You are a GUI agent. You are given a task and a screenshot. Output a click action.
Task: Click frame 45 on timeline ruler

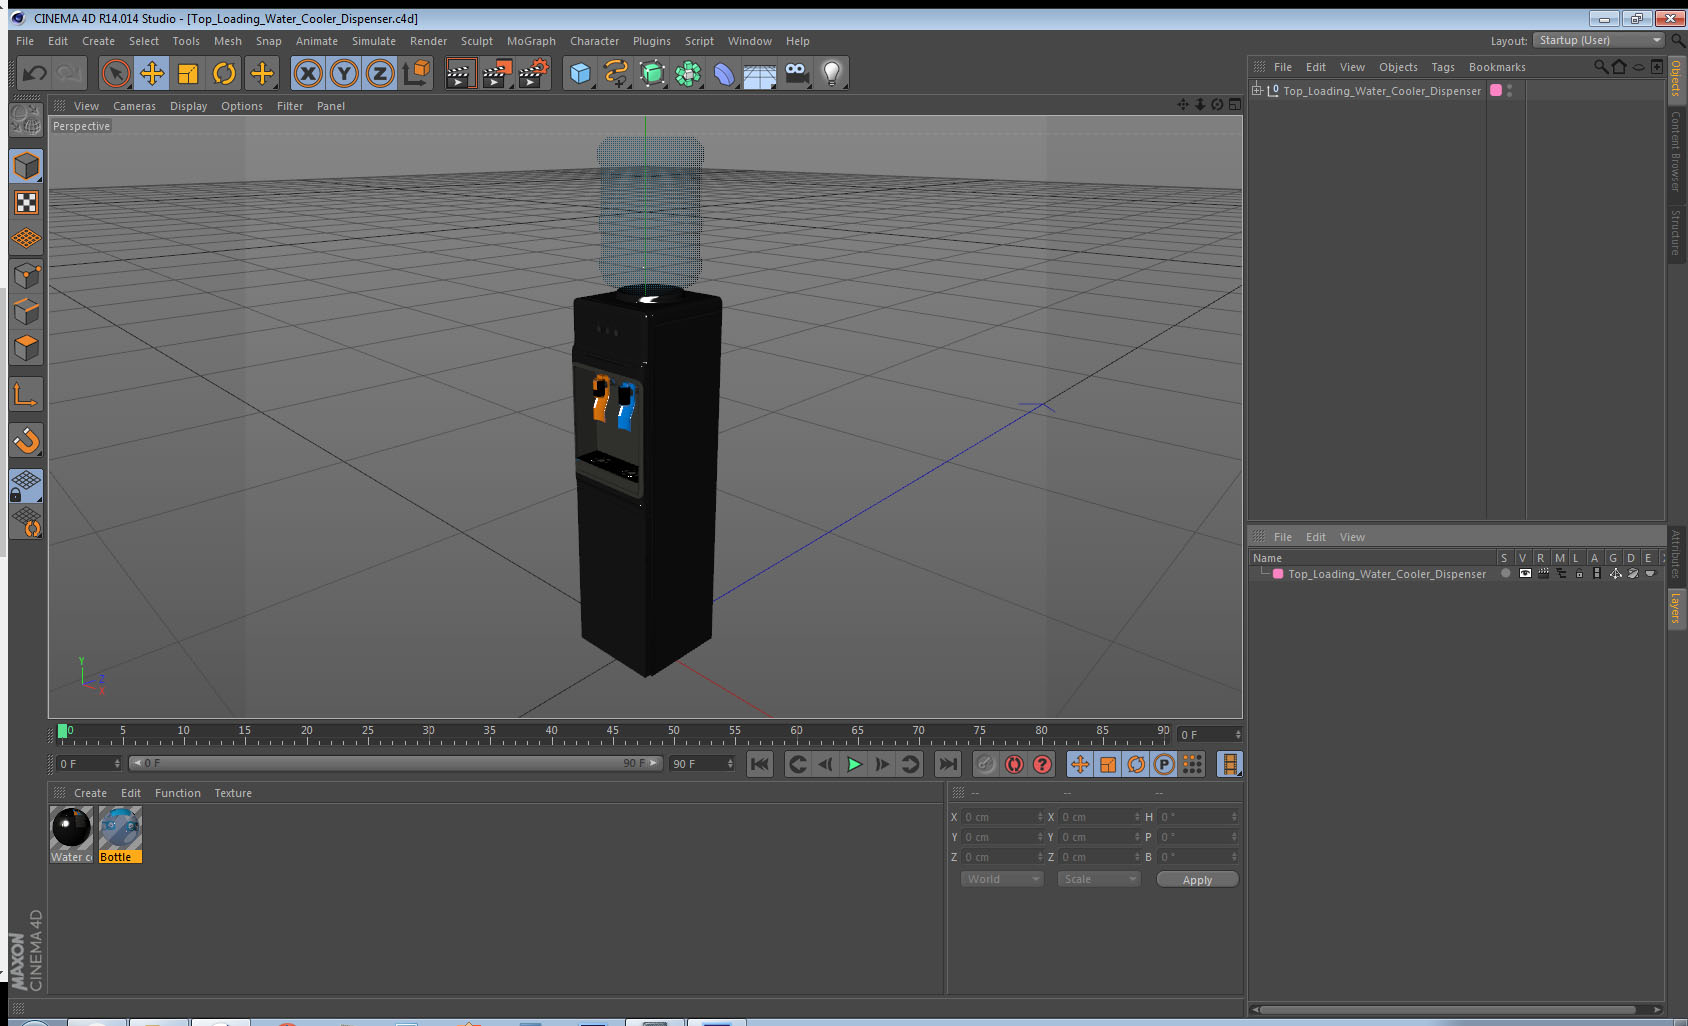pyautogui.click(x=613, y=733)
